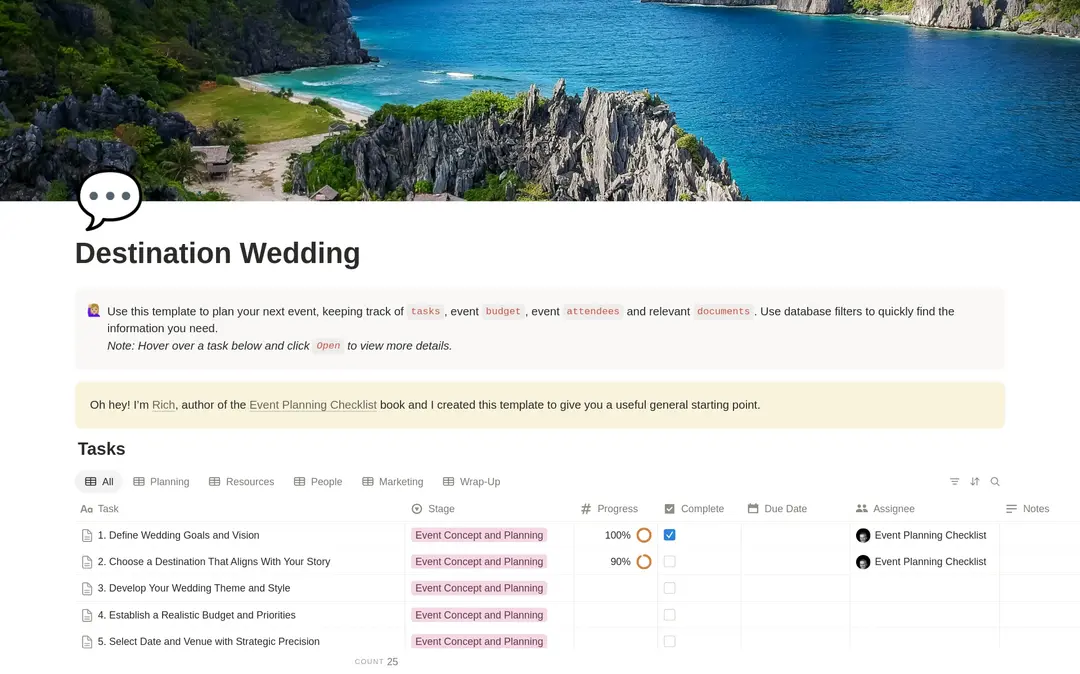
Task: Click the empty Due Date cell for task 1
Action: [796, 535]
